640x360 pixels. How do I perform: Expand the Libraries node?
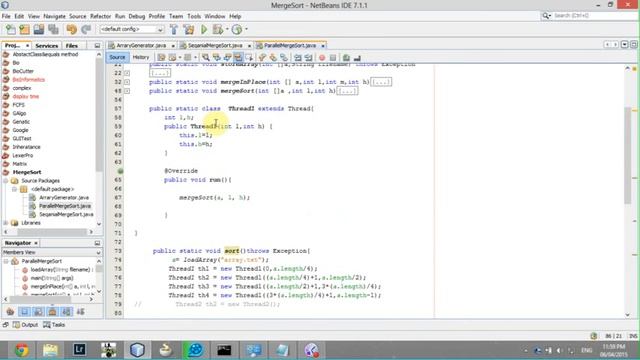pyautogui.click(x=6, y=223)
